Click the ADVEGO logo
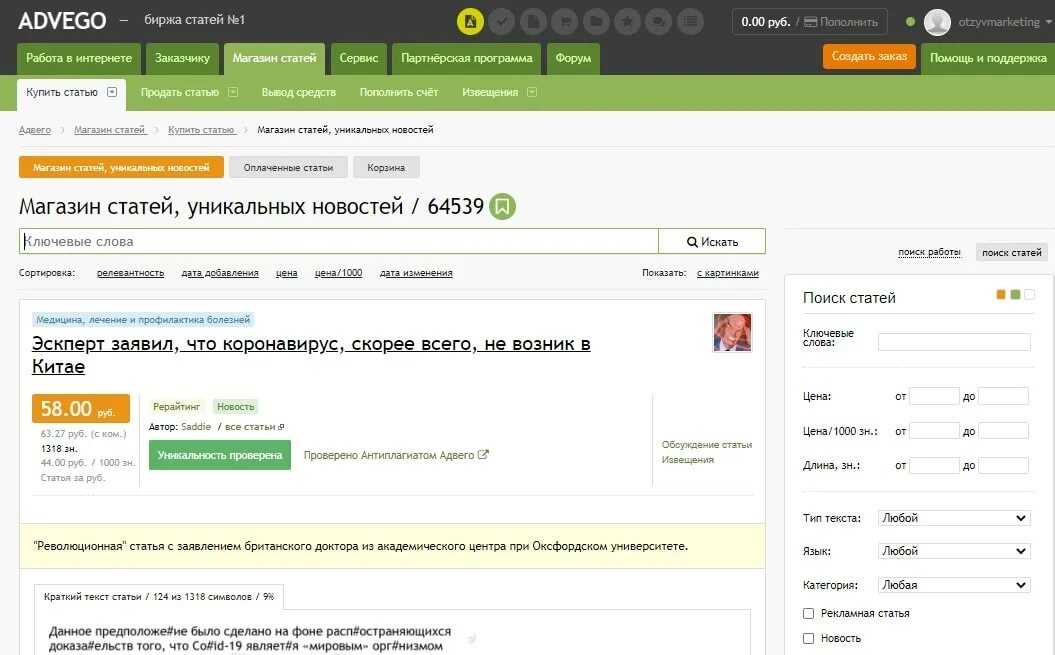The height and width of the screenshot is (655, 1055). 62,21
